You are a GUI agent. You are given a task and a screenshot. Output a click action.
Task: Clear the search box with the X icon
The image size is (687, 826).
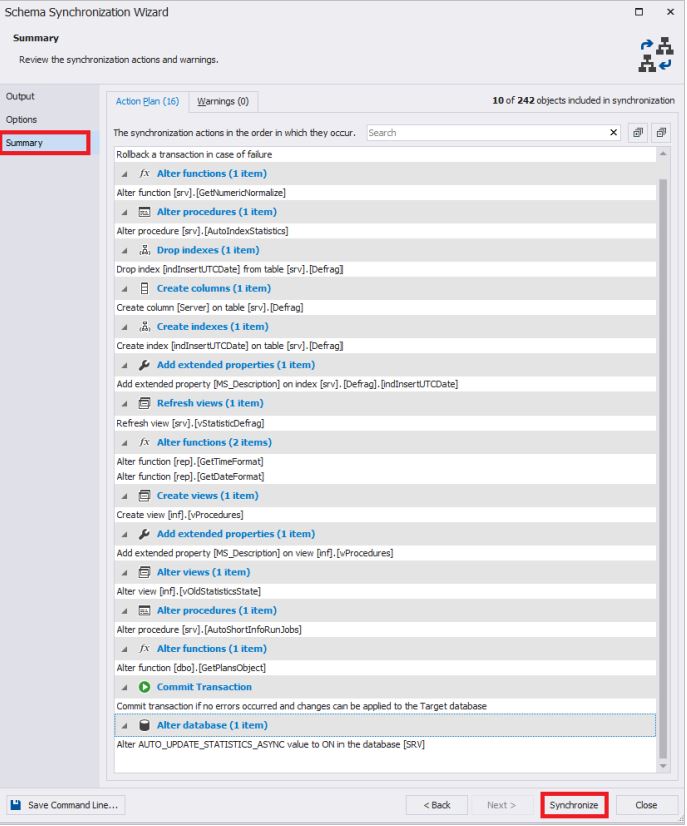click(x=613, y=133)
